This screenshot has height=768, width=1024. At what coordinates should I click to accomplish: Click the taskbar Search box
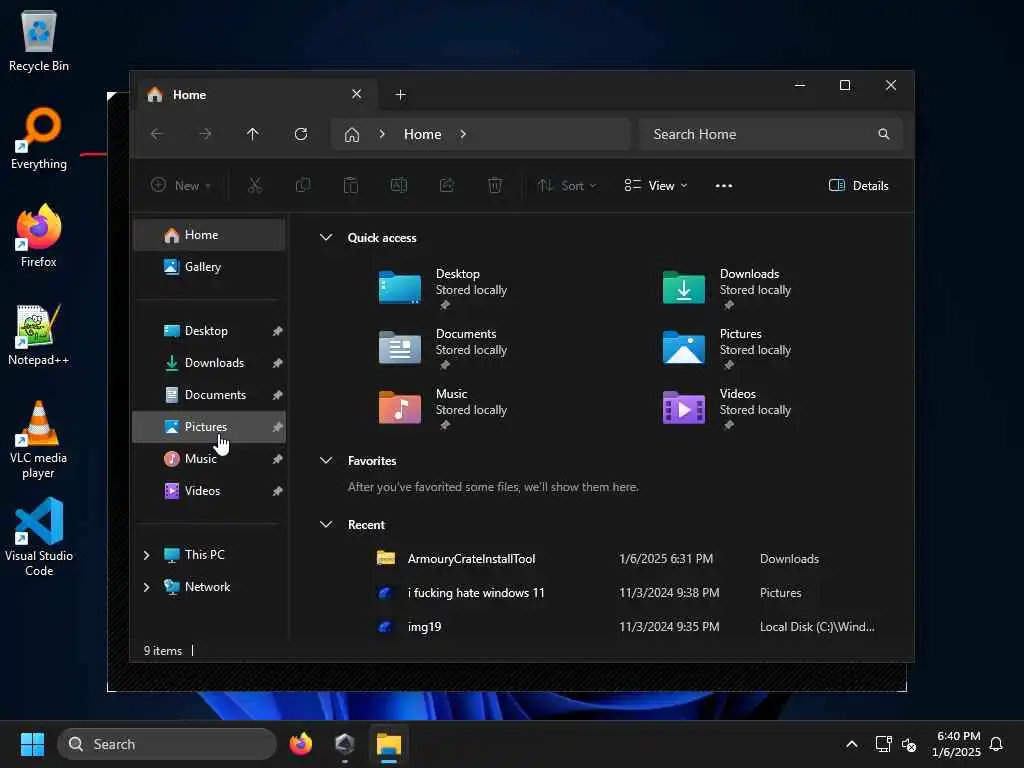[167, 744]
